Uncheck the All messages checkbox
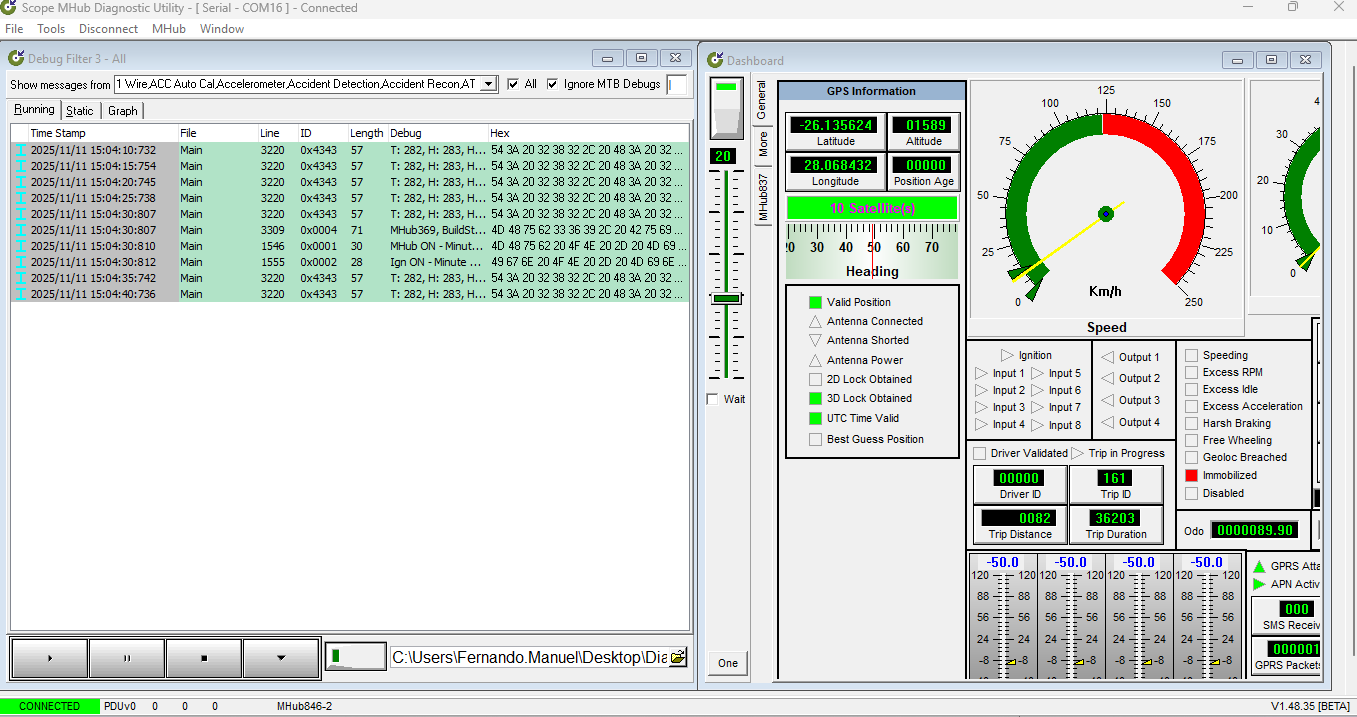This screenshot has height=717, width=1357. click(x=513, y=84)
